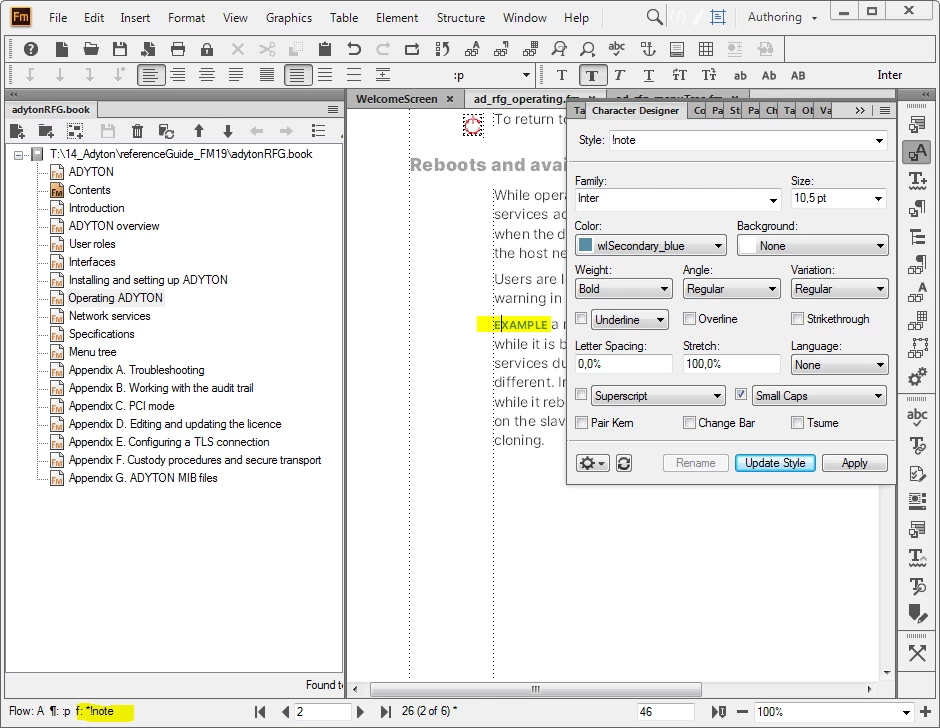Image resolution: width=940 pixels, height=728 pixels.
Task: Click the trash icon in book panel
Action: point(137,131)
